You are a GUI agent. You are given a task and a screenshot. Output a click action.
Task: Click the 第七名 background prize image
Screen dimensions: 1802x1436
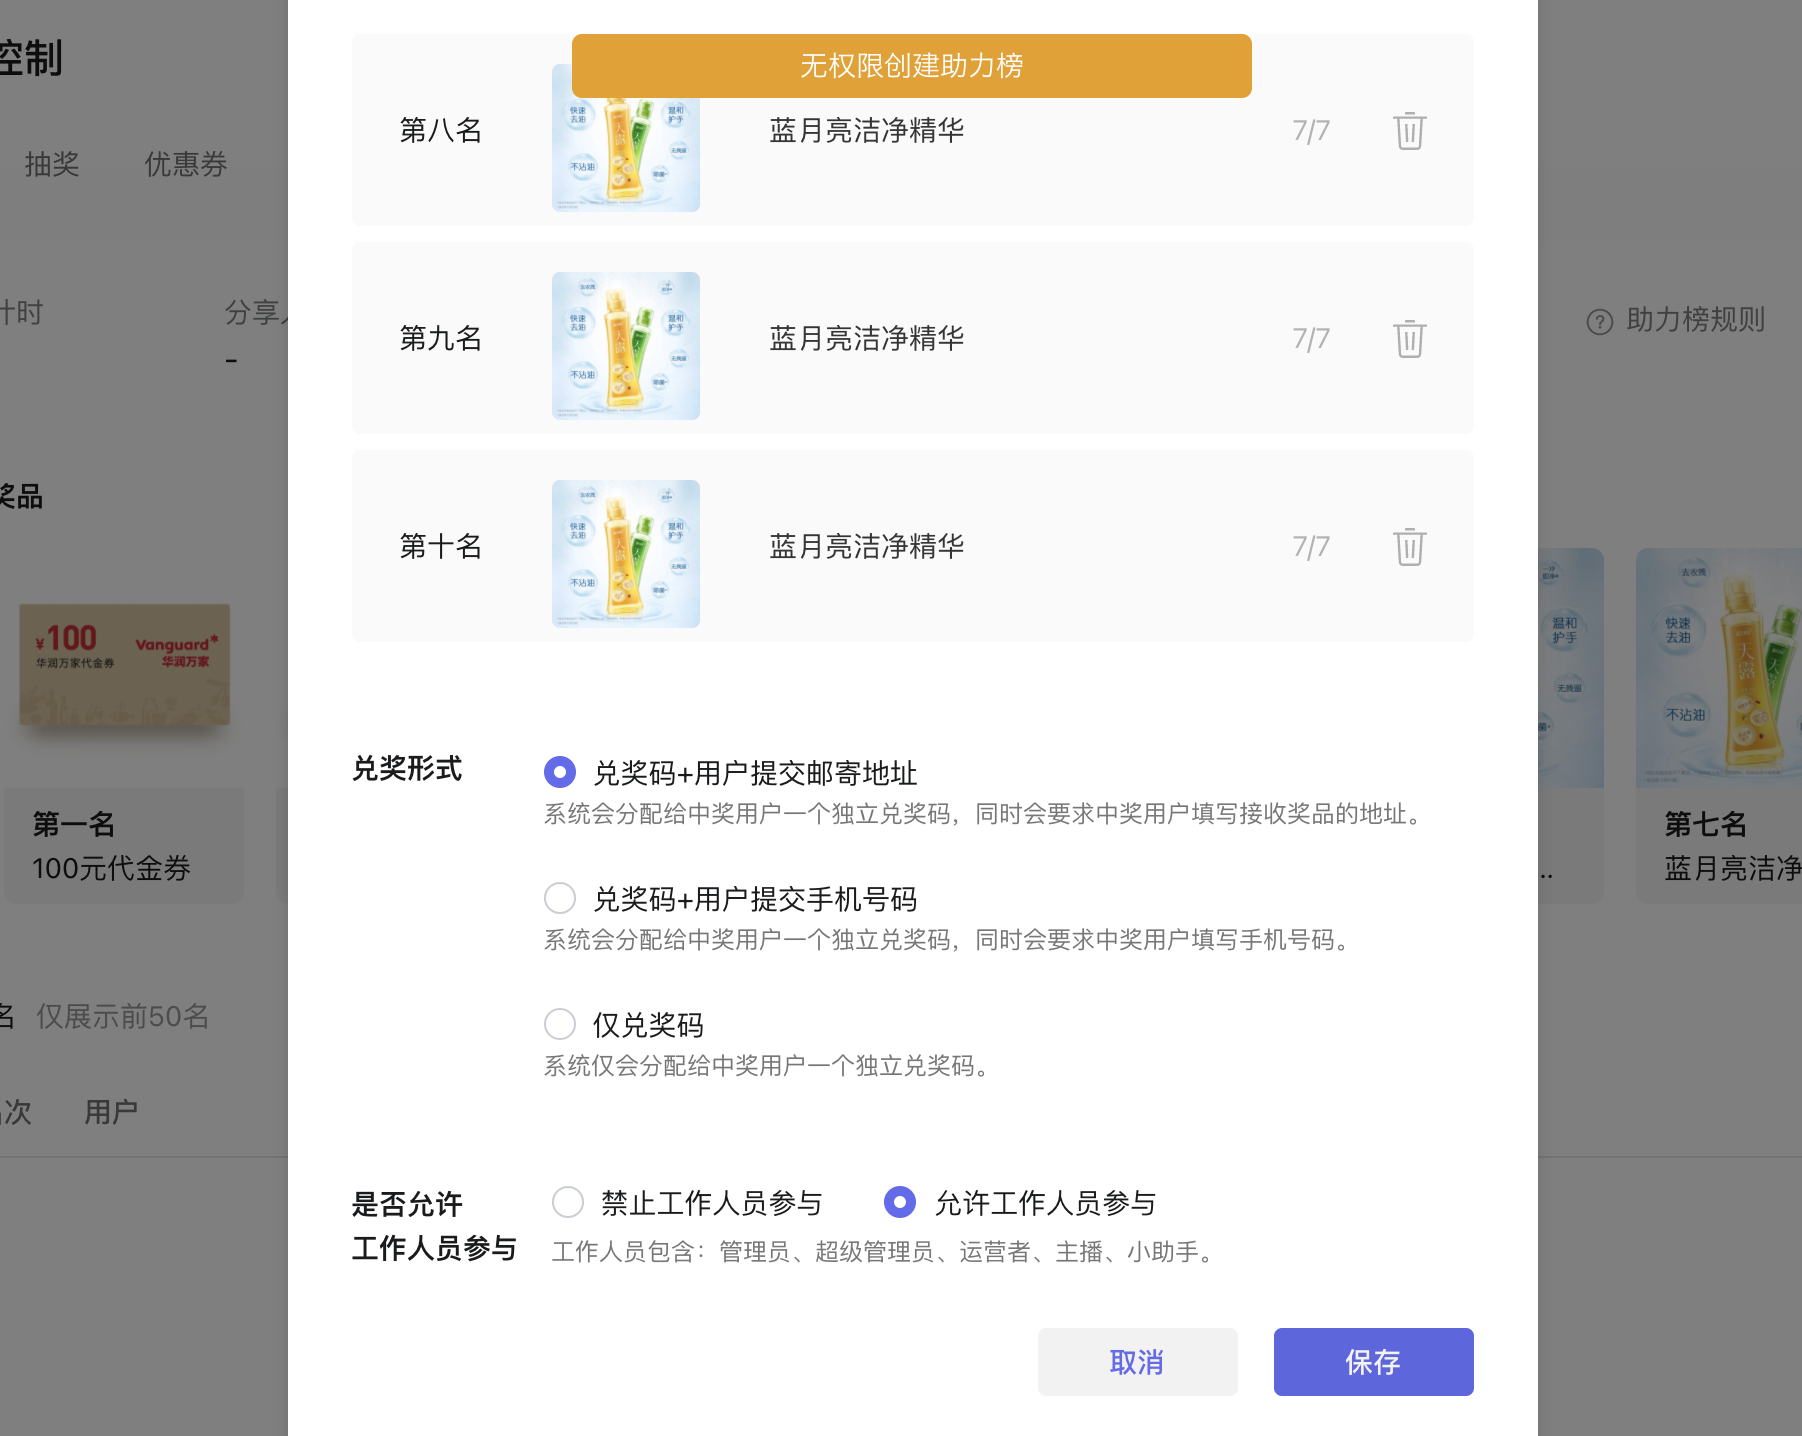tap(1719, 668)
